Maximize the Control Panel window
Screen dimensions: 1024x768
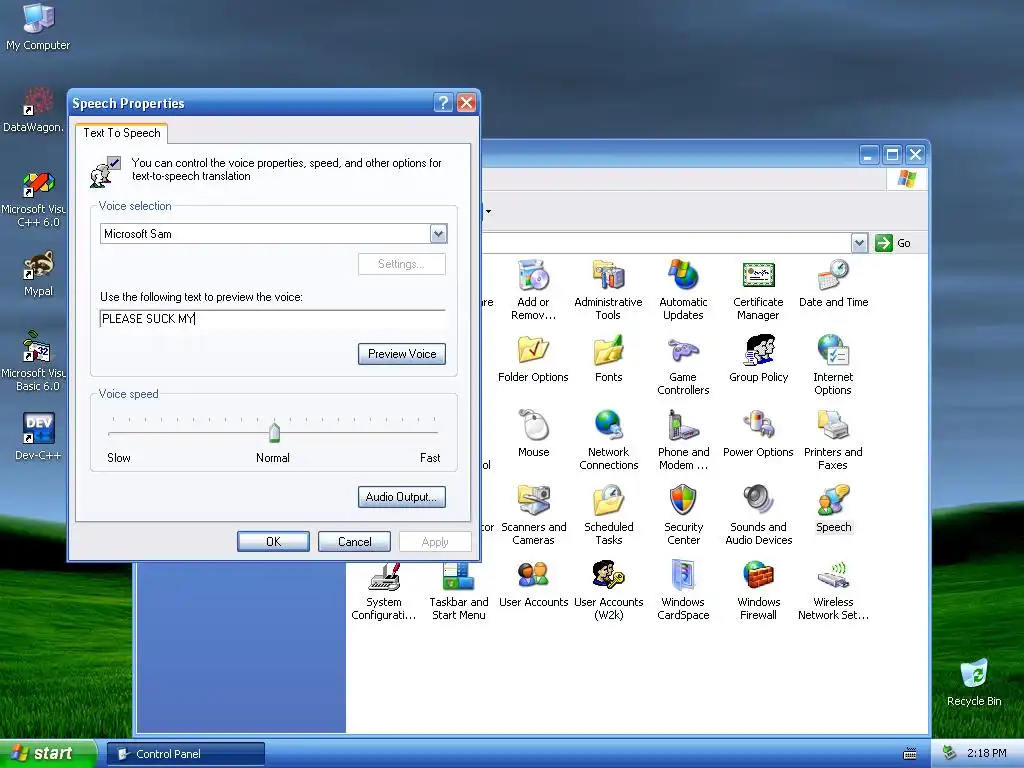(x=892, y=155)
